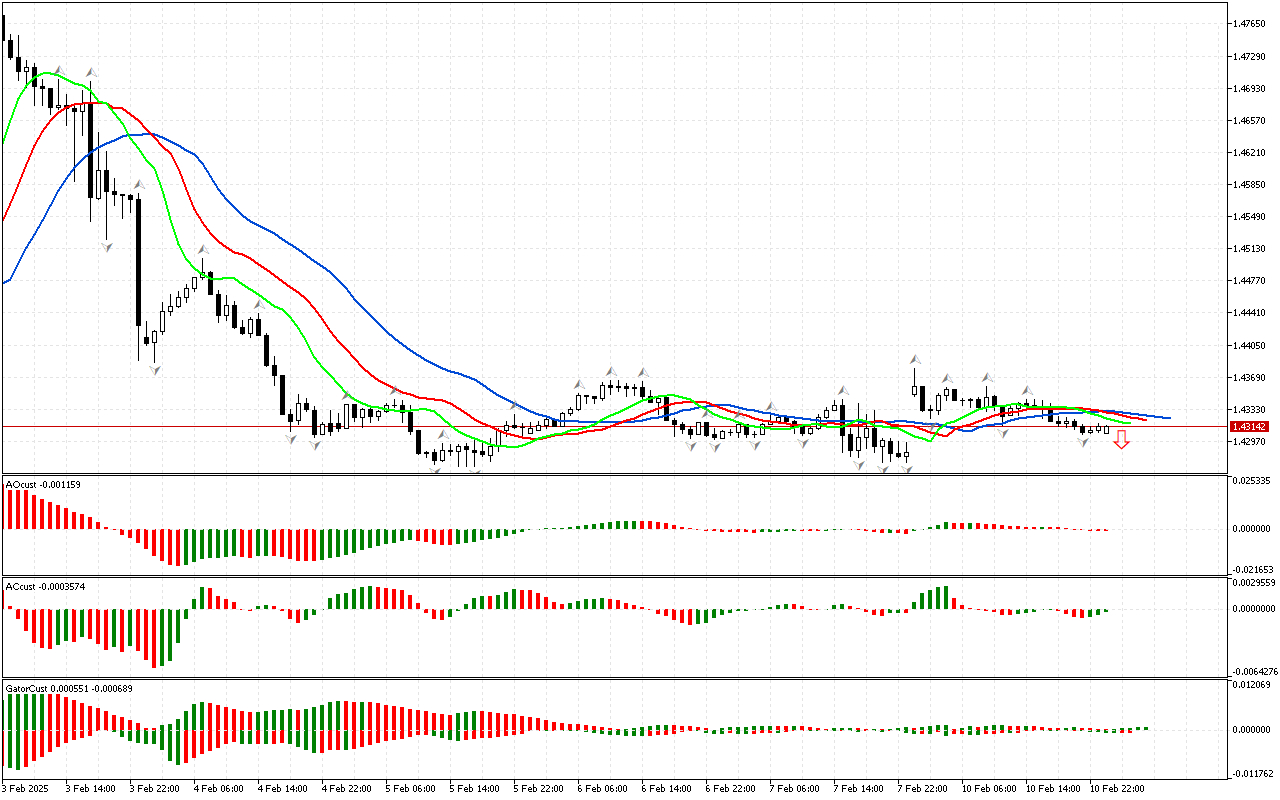
Task: Select the 4 Feb 06:00 time label
Action: (x=218, y=788)
